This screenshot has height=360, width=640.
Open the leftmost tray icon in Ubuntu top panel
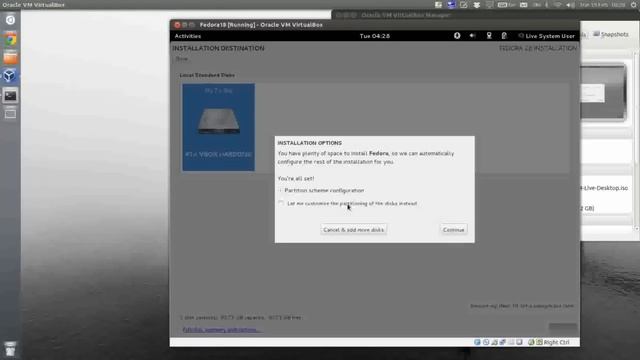(438, 5)
